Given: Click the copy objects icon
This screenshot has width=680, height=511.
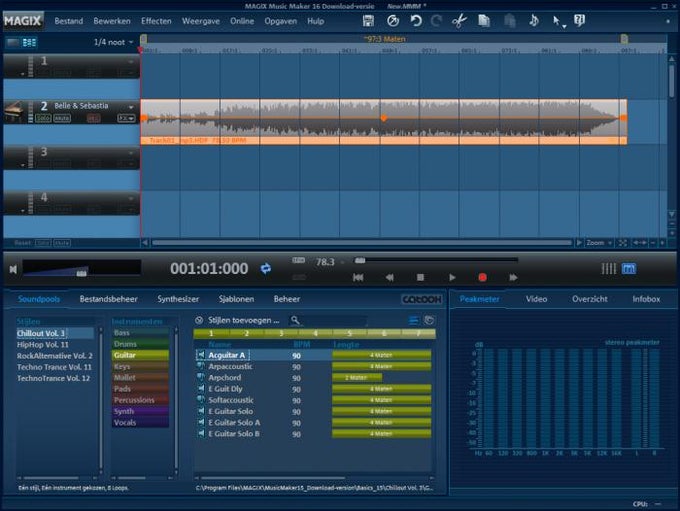Looking at the screenshot, I should 484,20.
